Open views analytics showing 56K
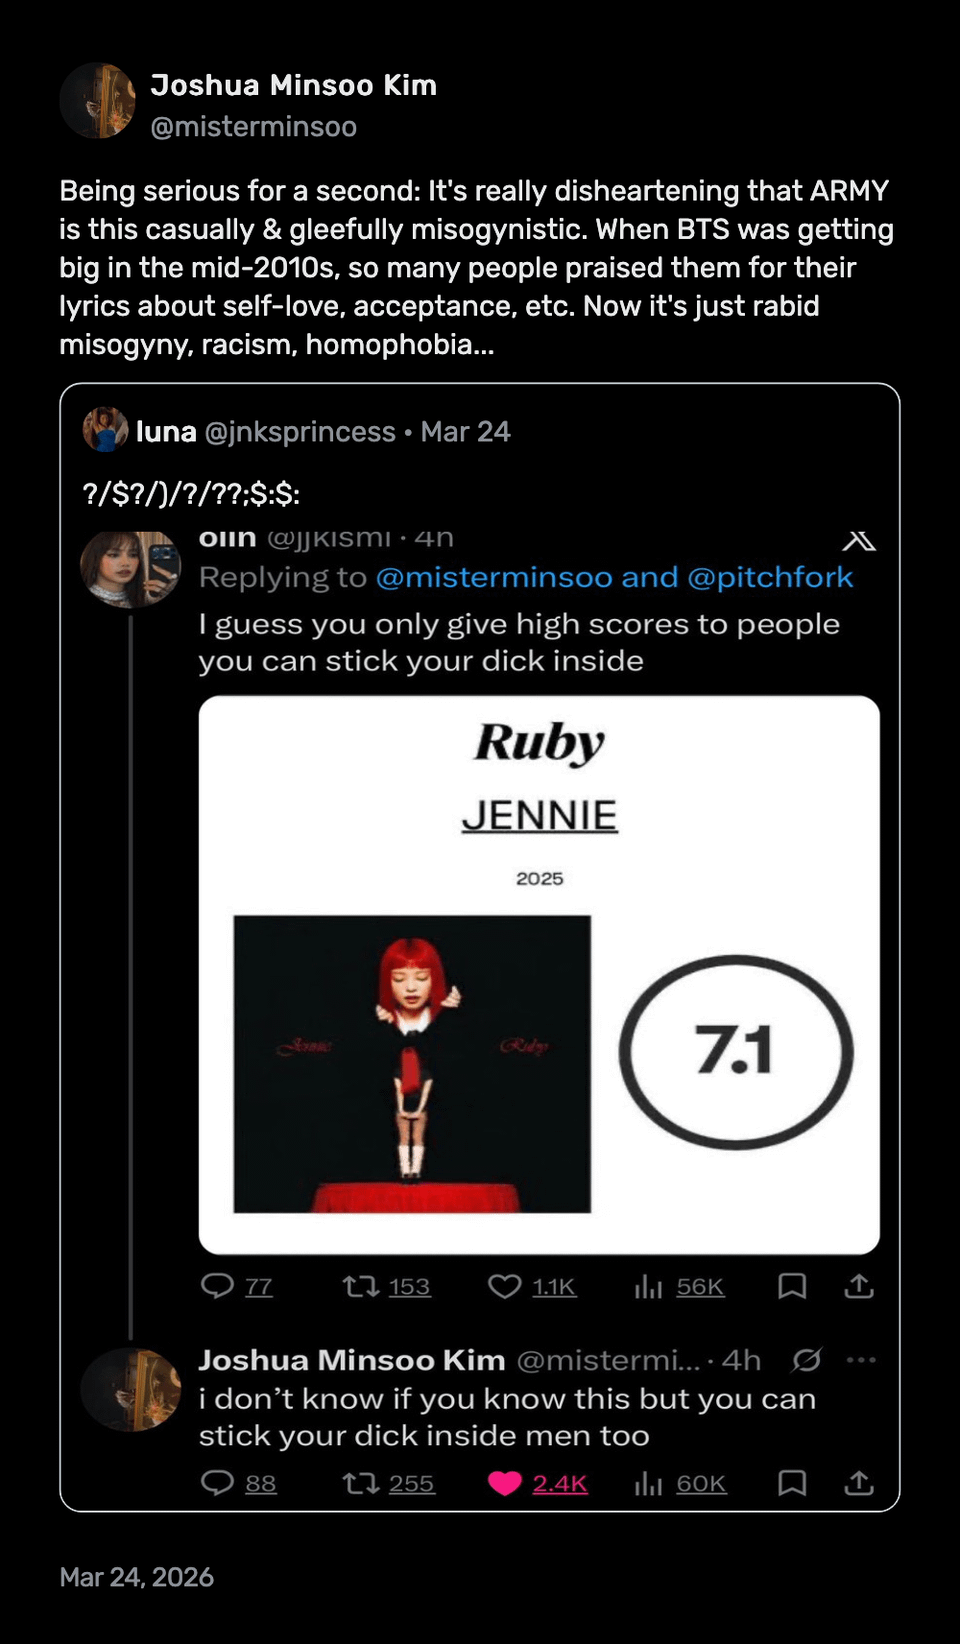Image resolution: width=960 pixels, height=1644 pixels. [x=648, y=1286]
